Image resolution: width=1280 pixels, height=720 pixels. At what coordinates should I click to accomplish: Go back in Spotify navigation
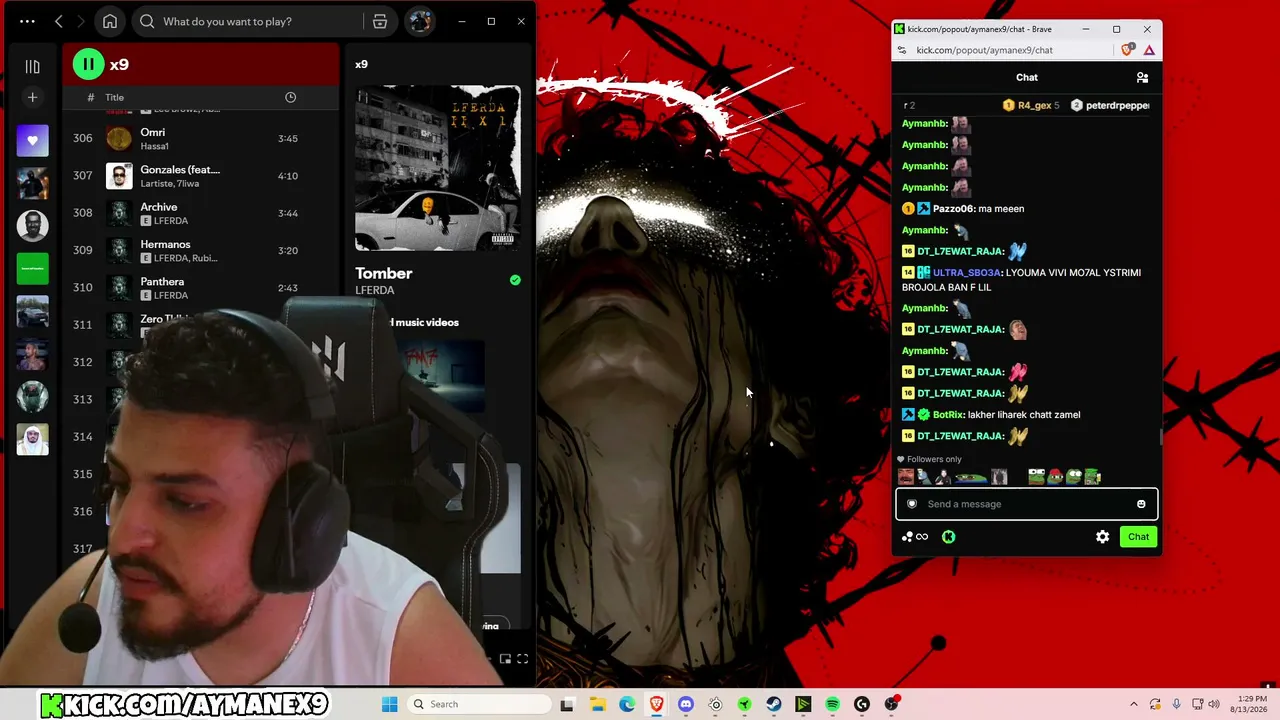tap(59, 21)
